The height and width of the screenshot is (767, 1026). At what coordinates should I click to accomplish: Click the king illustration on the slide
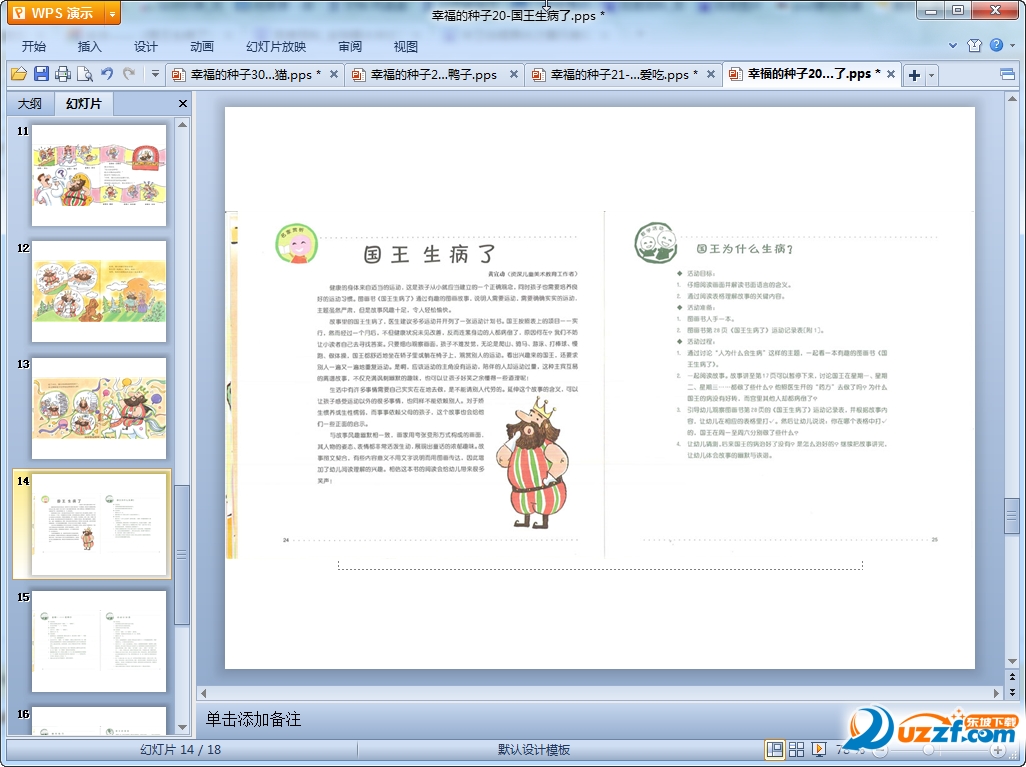[x=532, y=463]
